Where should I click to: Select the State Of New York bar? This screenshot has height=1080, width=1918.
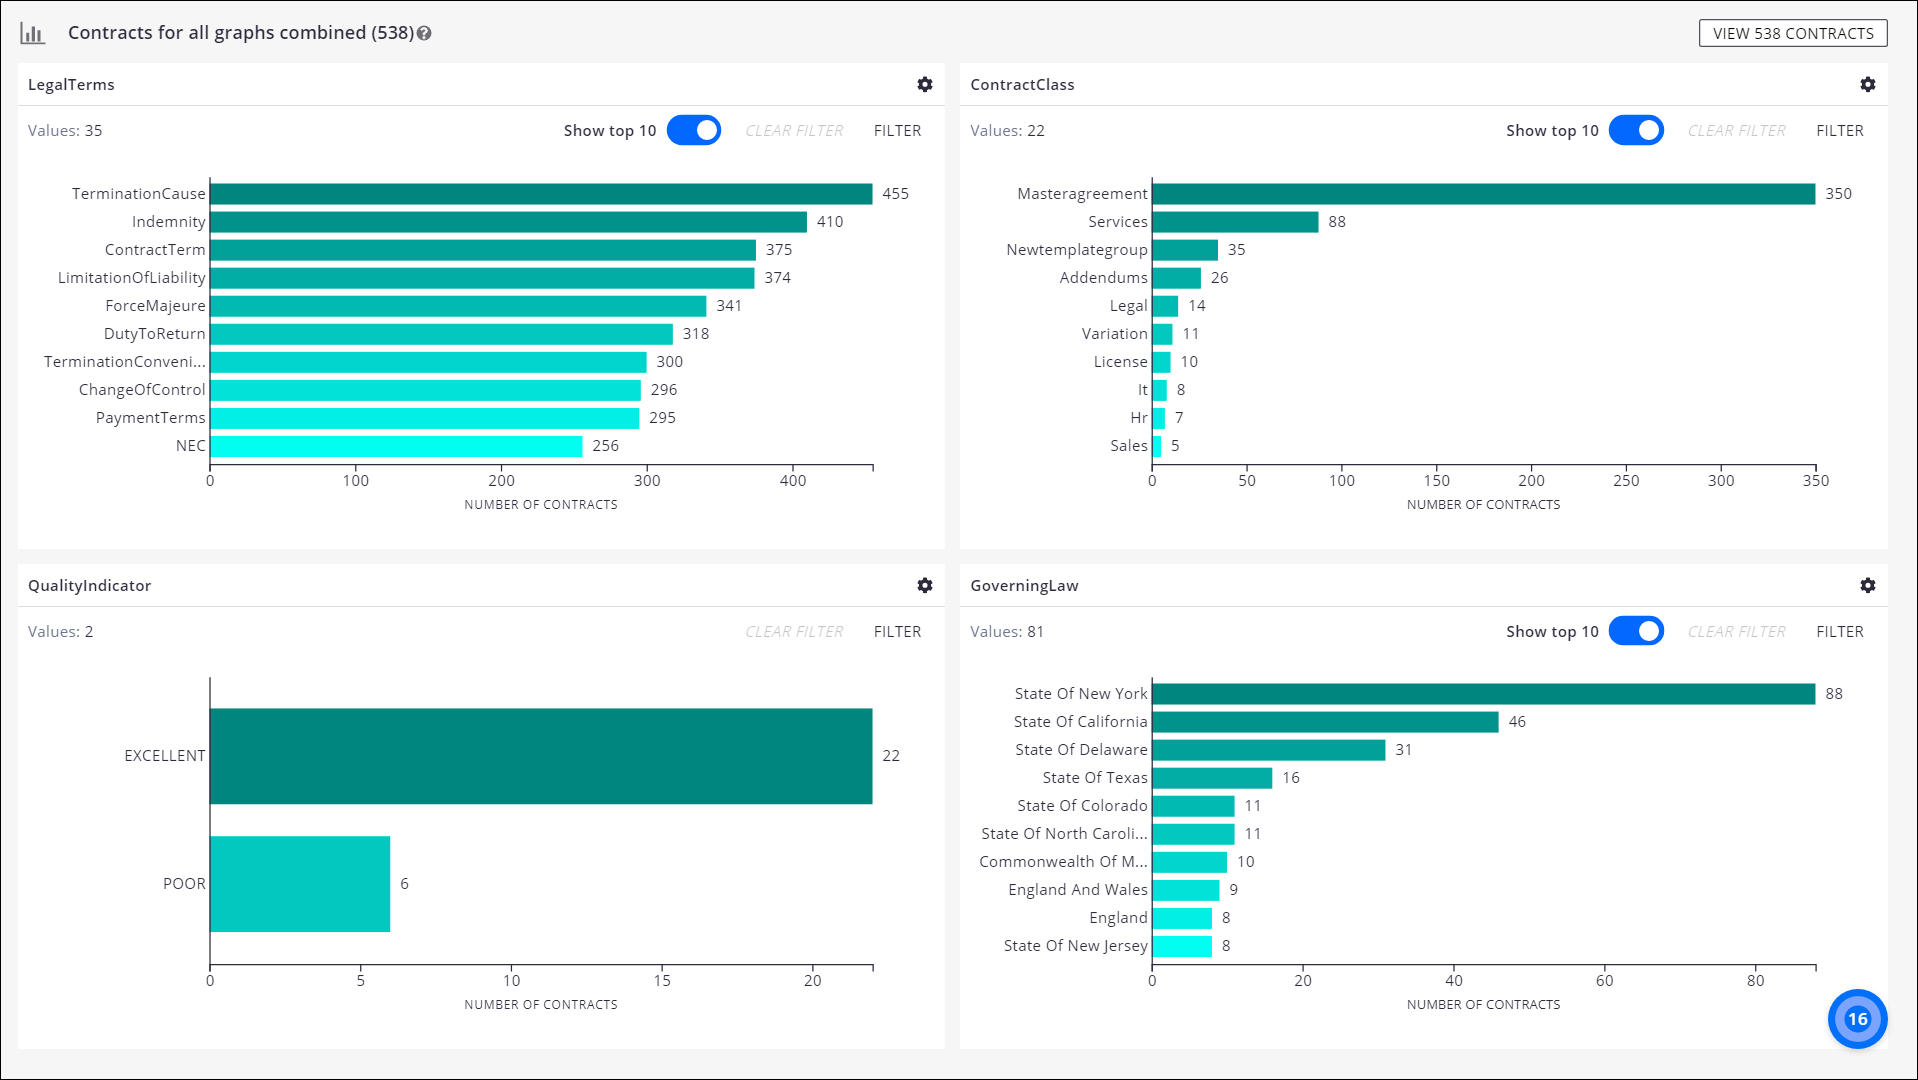tap(1483, 694)
